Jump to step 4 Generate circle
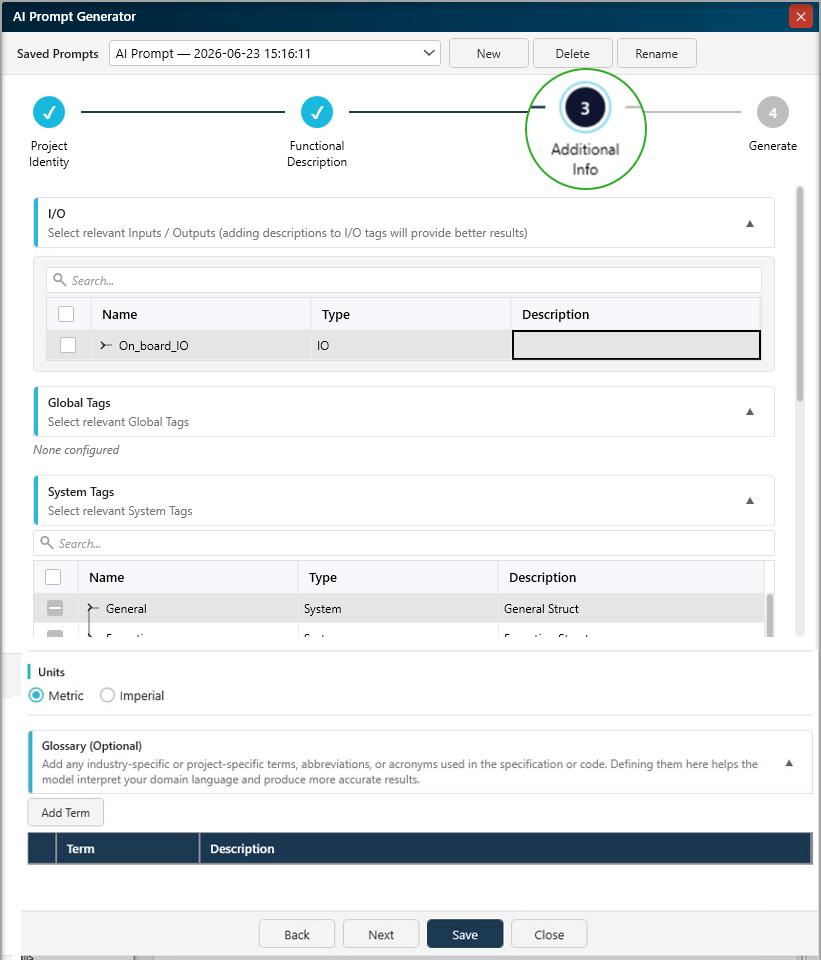 coord(773,112)
